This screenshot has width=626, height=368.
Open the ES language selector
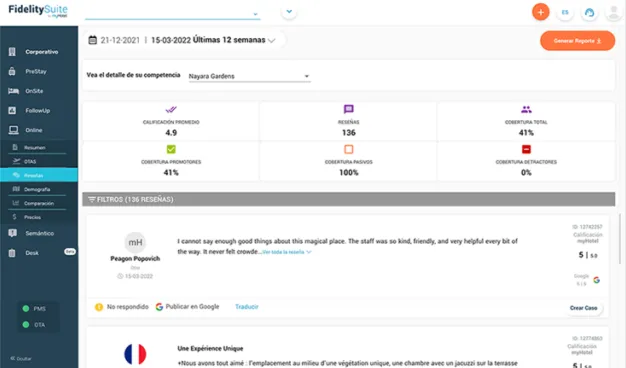tap(565, 12)
